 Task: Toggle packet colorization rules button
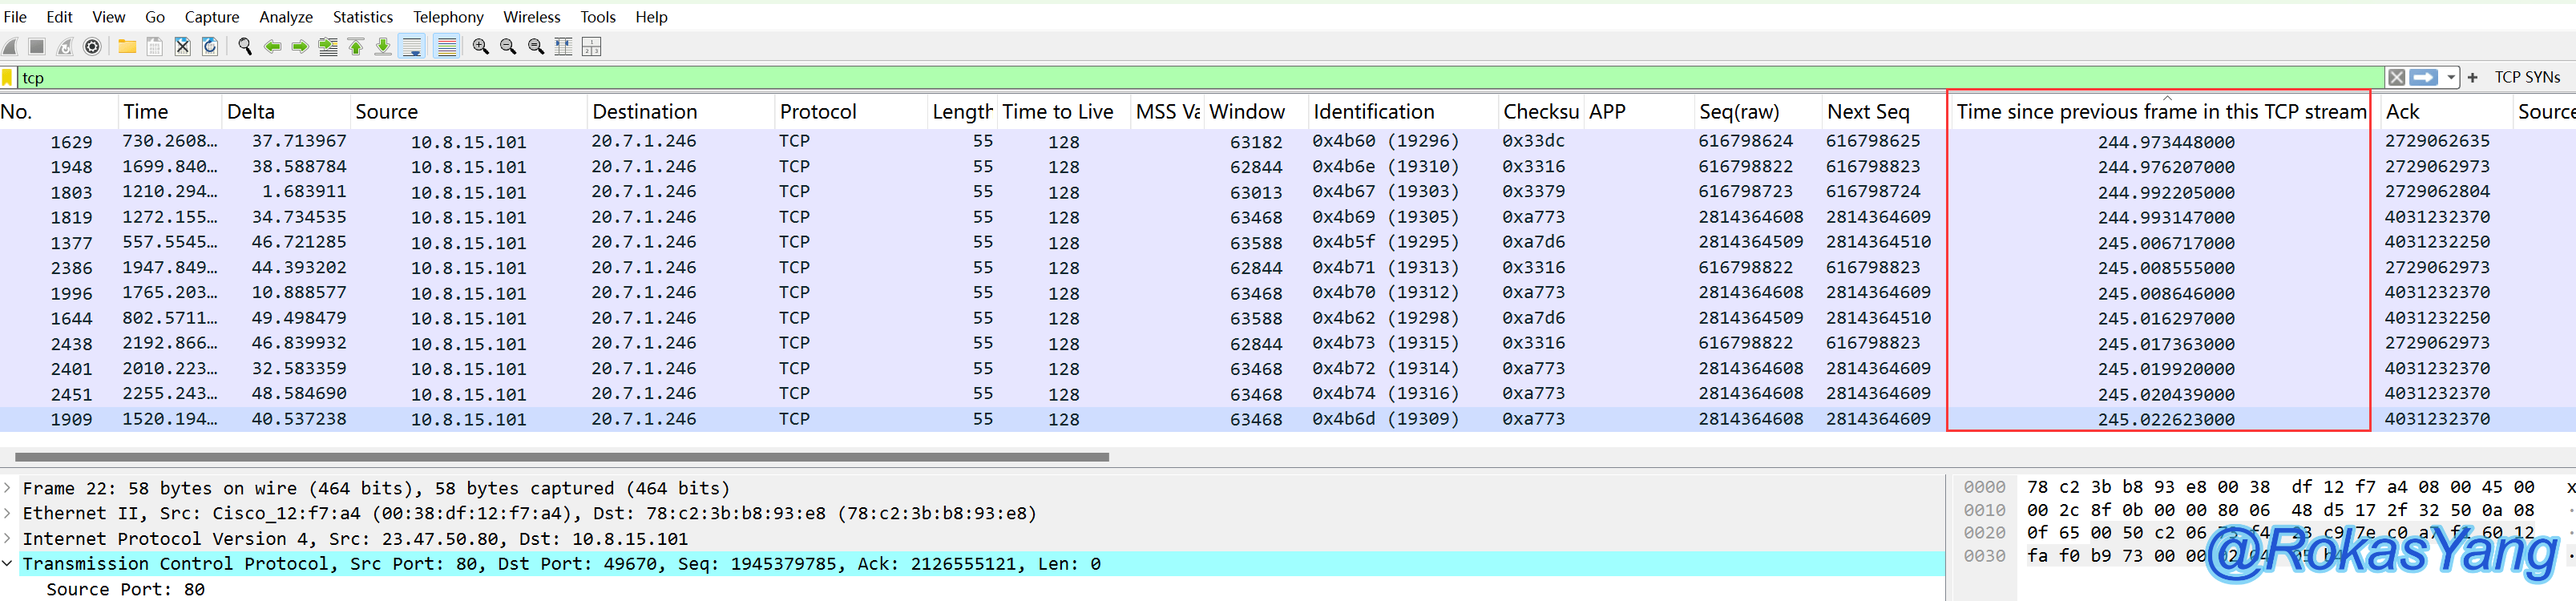click(x=446, y=46)
